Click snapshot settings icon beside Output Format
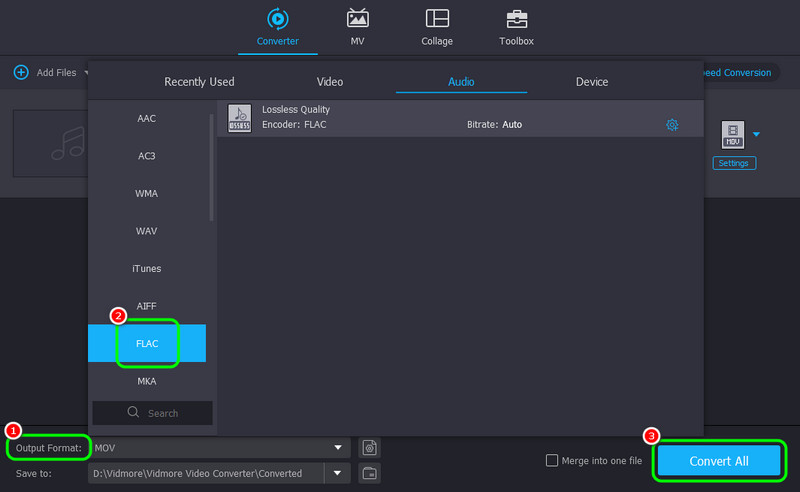The image size is (800, 492). tap(370, 447)
